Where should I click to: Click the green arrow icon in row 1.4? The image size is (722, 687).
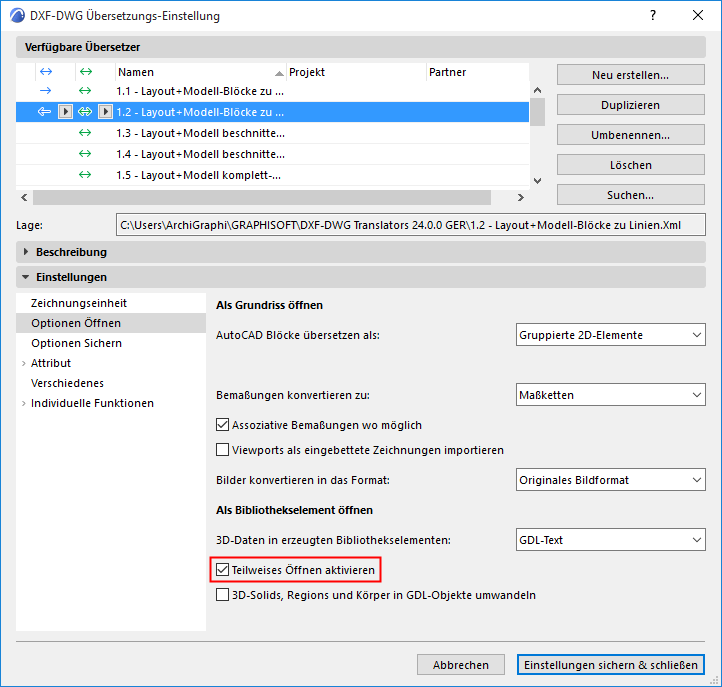coord(85,153)
